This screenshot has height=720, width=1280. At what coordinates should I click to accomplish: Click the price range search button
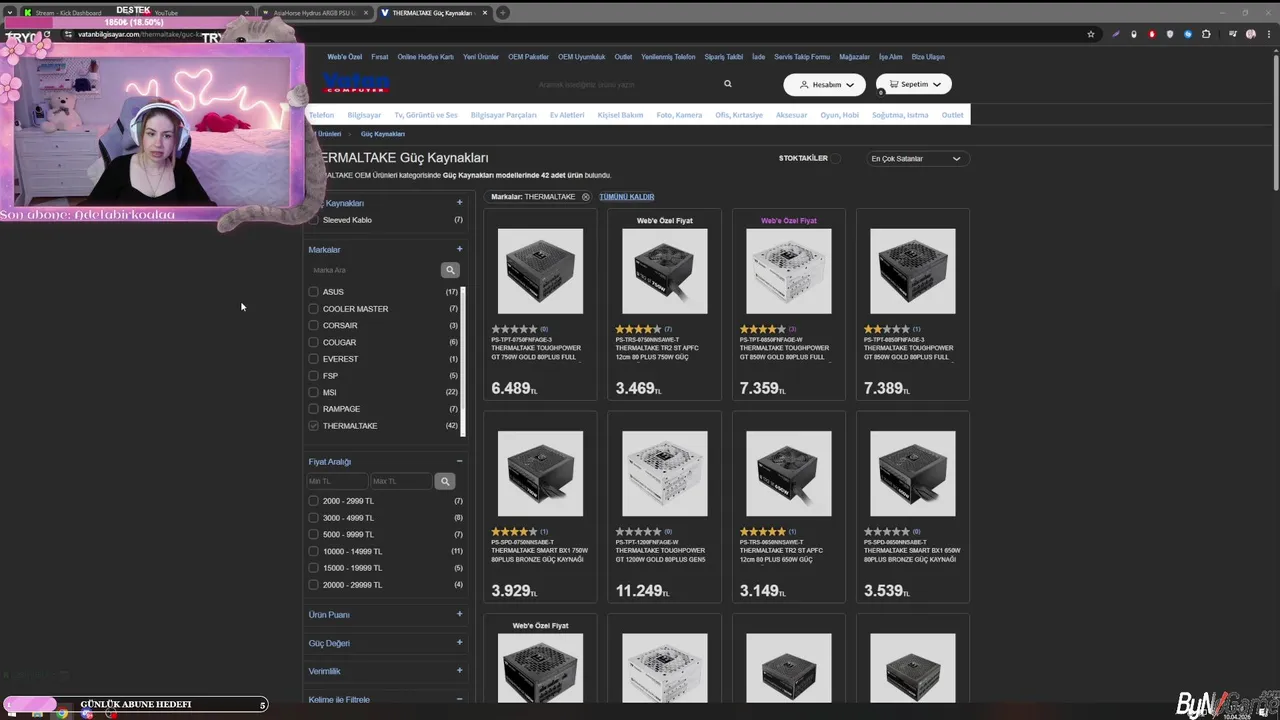point(445,481)
